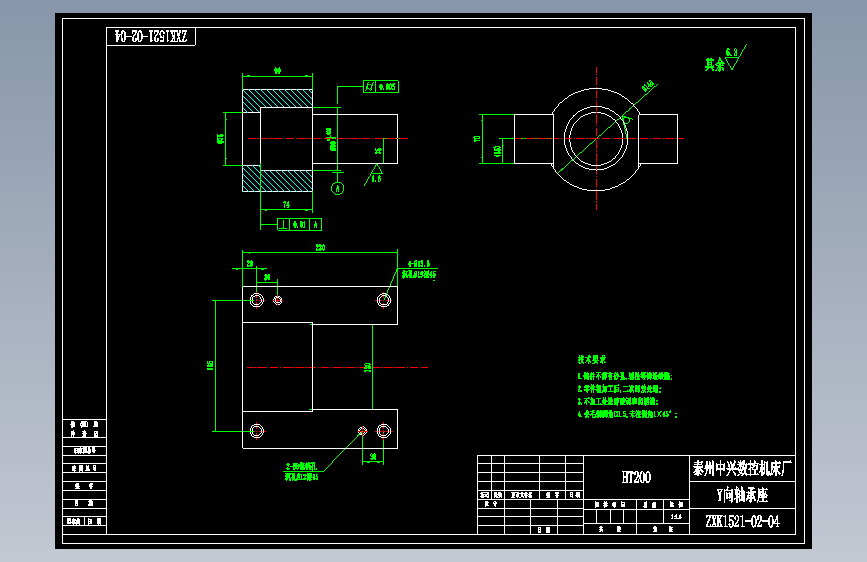This screenshot has width=867, height=562.
Task: Click the 6.3 roughness symbol beside 其余
Action: pos(734,58)
